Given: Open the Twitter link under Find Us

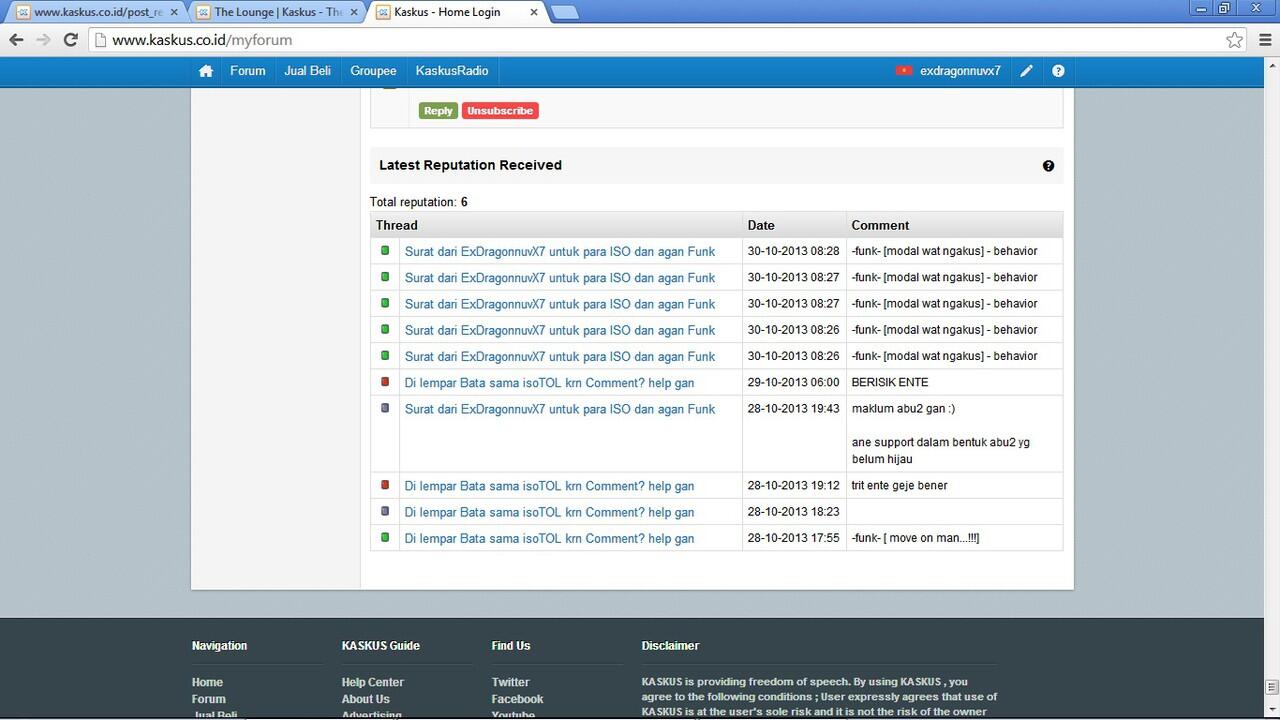Looking at the screenshot, I should coord(510,682).
